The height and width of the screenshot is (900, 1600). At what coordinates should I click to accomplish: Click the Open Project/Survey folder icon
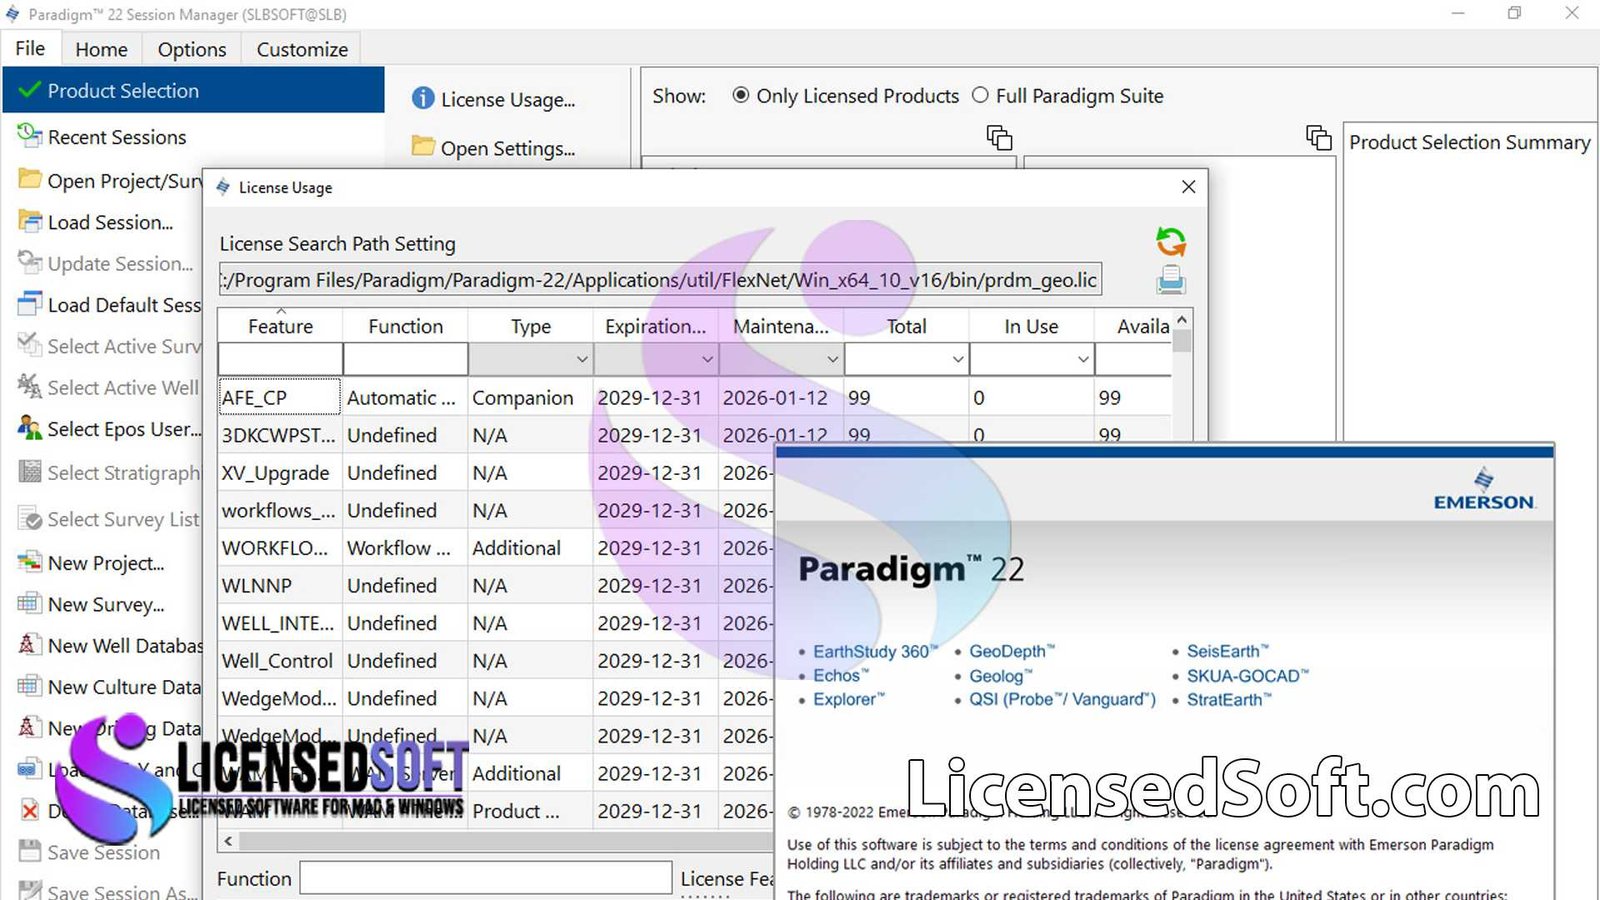pyautogui.click(x=30, y=179)
